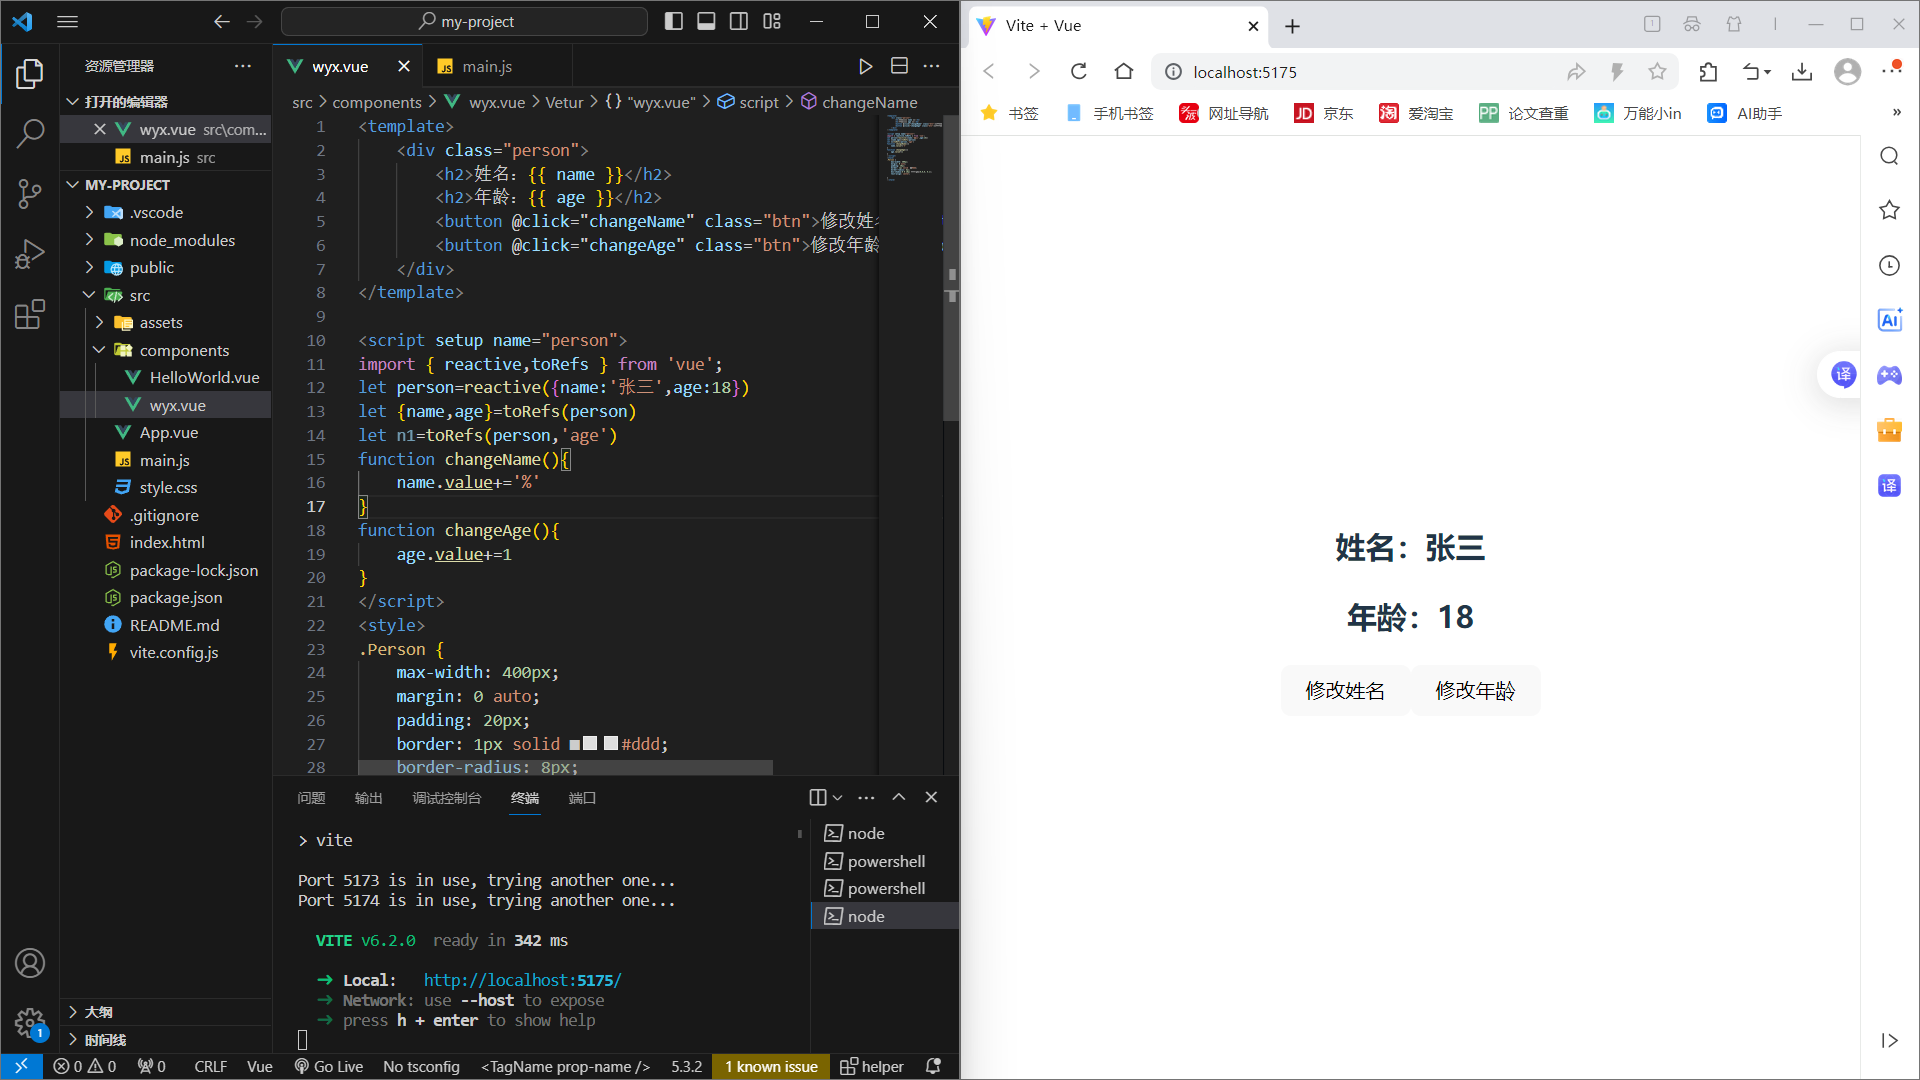Open the browser sidebar history clock
The width and height of the screenshot is (1920, 1080).
click(x=1889, y=265)
